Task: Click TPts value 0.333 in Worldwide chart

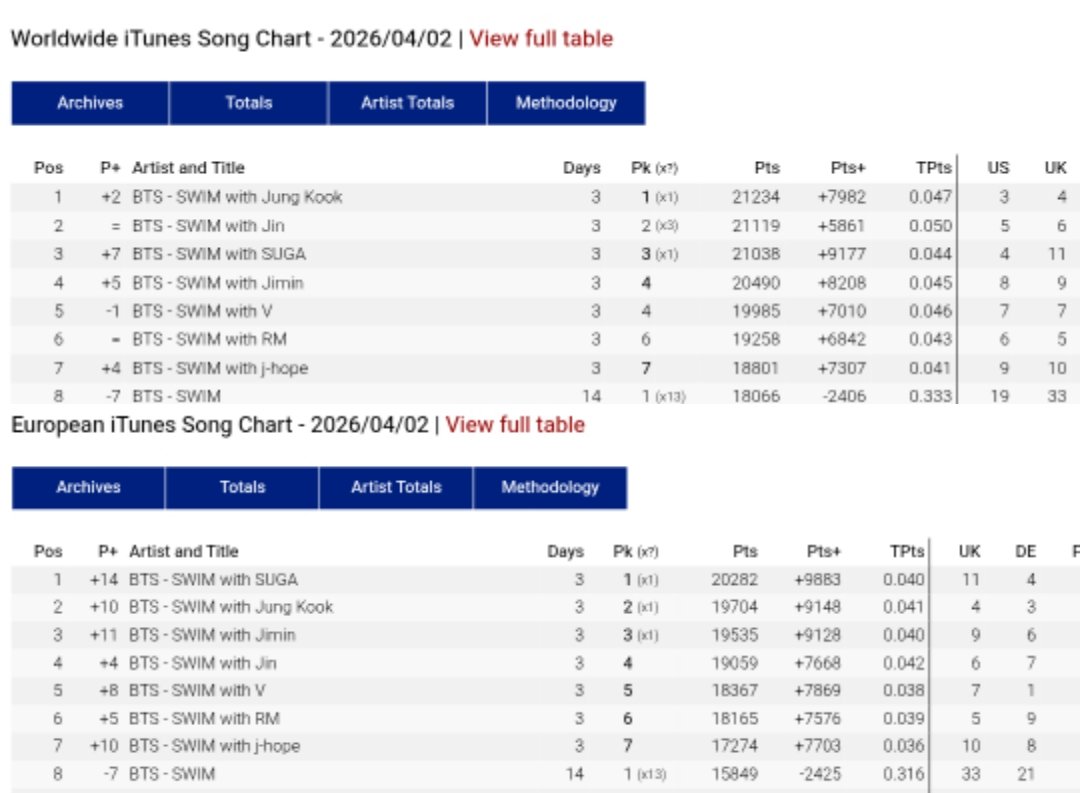Action: click(931, 396)
